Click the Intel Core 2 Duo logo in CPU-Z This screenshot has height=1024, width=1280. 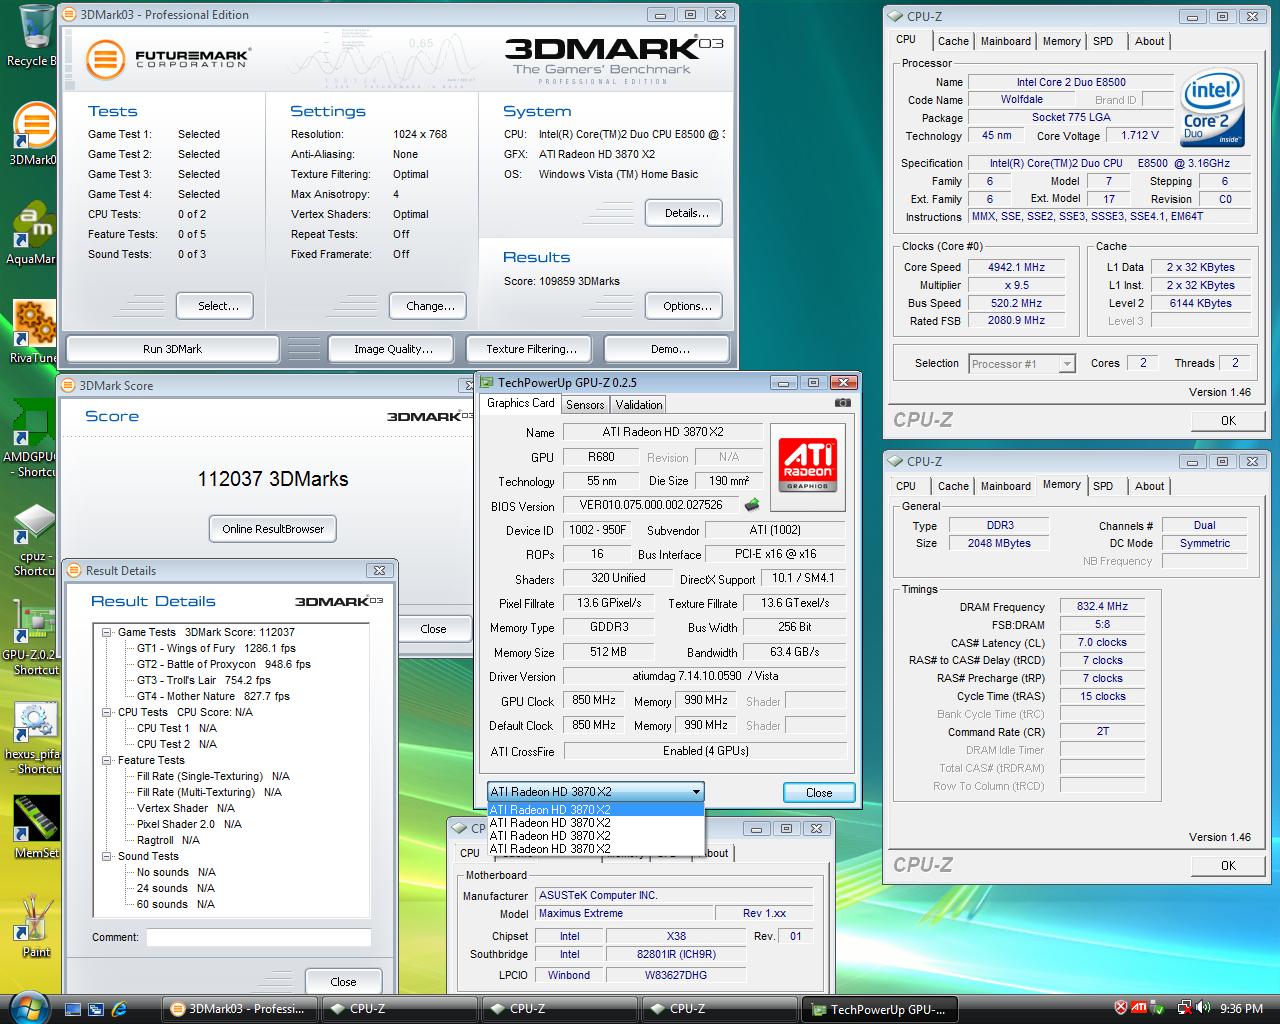tap(1212, 107)
